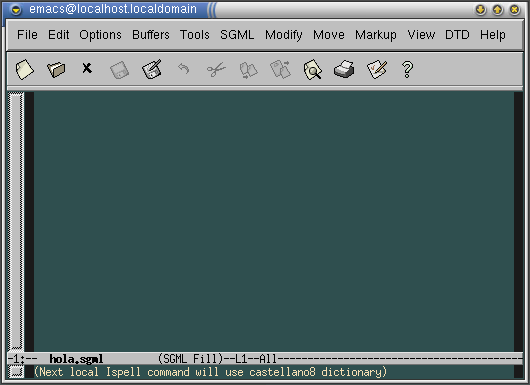Open a file using the folder icon
This screenshot has height=385, width=530.
(56, 69)
